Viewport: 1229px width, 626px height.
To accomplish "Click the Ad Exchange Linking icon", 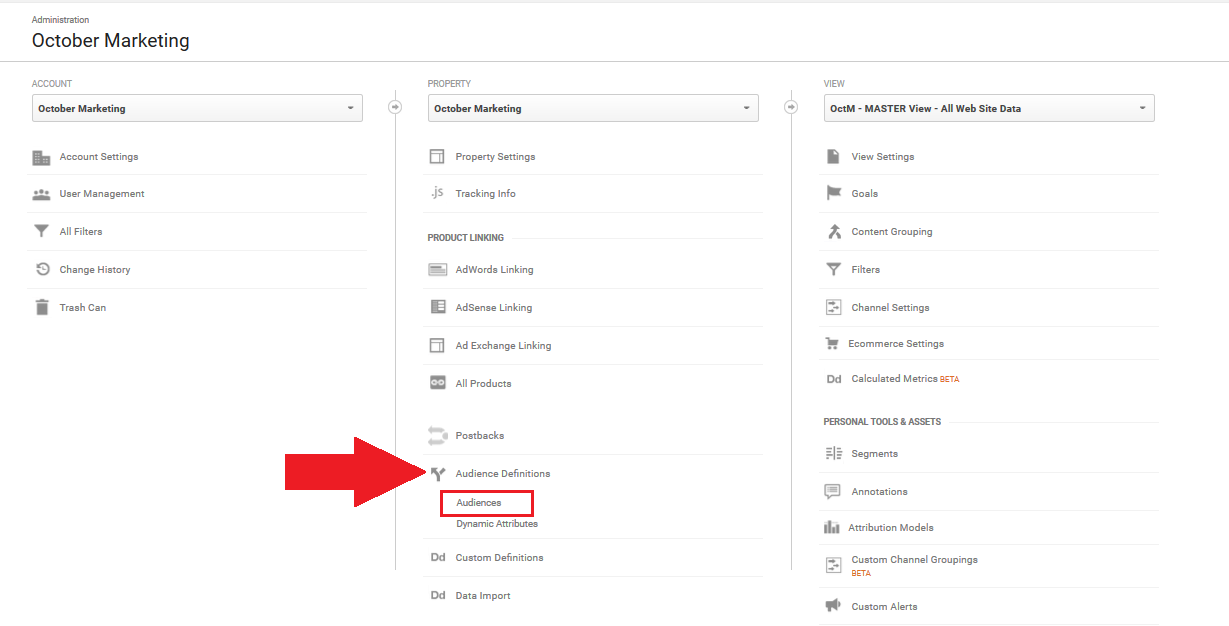I will coord(437,345).
